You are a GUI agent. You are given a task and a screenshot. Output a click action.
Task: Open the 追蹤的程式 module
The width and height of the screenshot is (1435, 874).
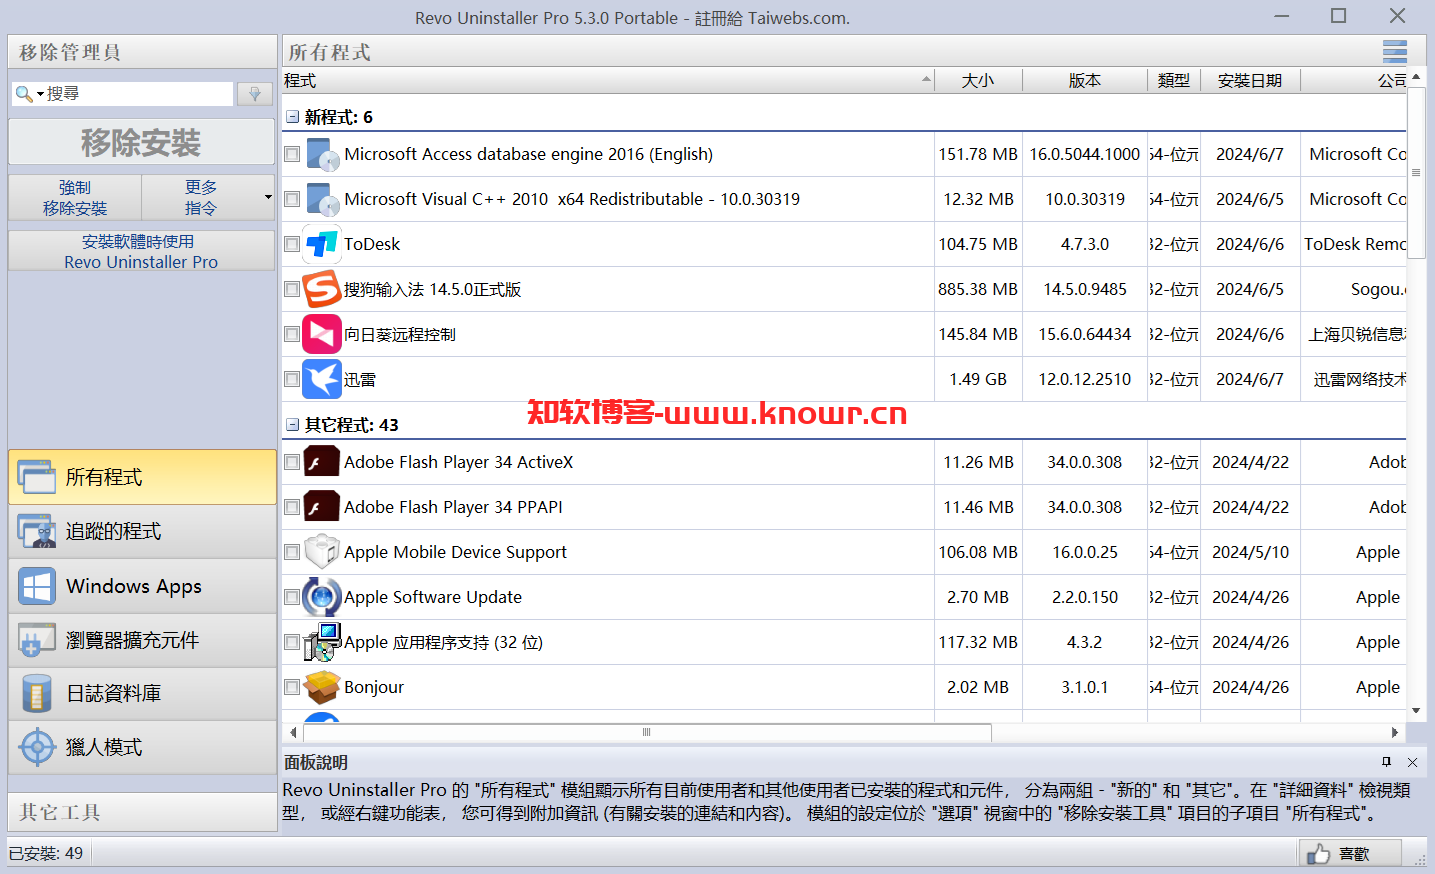click(x=142, y=531)
